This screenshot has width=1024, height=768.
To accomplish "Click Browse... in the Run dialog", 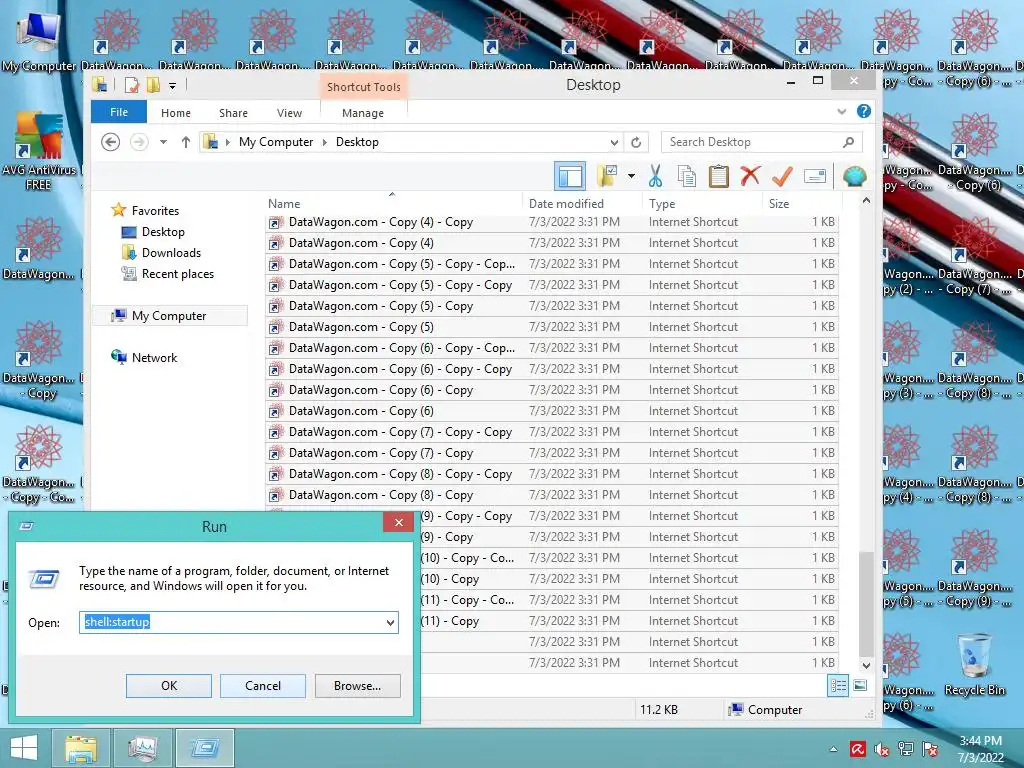I will (x=357, y=686).
